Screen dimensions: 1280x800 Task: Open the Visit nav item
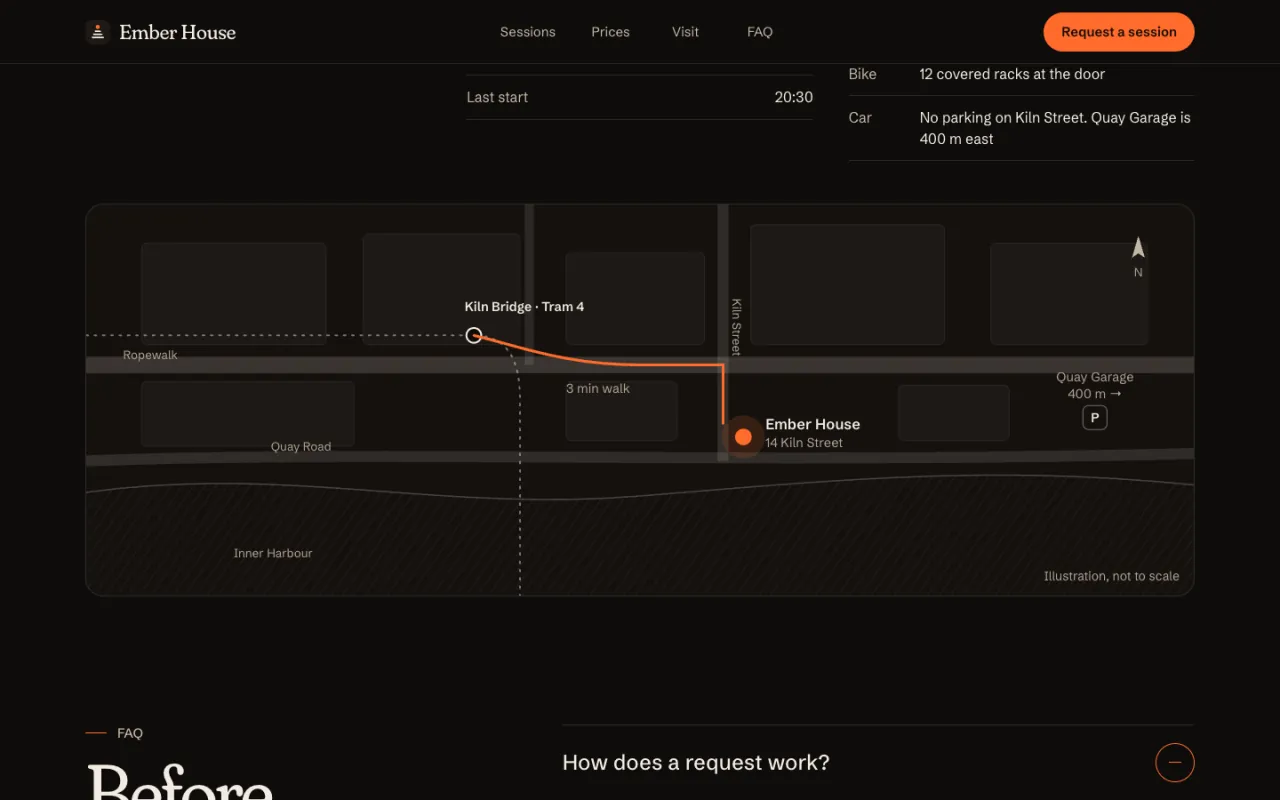click(x=685, y=32)
